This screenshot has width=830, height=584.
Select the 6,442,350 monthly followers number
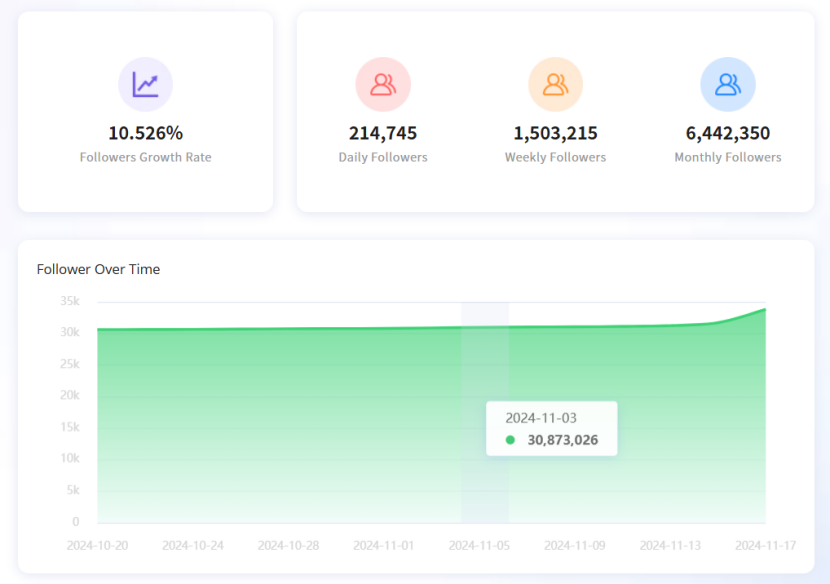(x=728, y=133)
